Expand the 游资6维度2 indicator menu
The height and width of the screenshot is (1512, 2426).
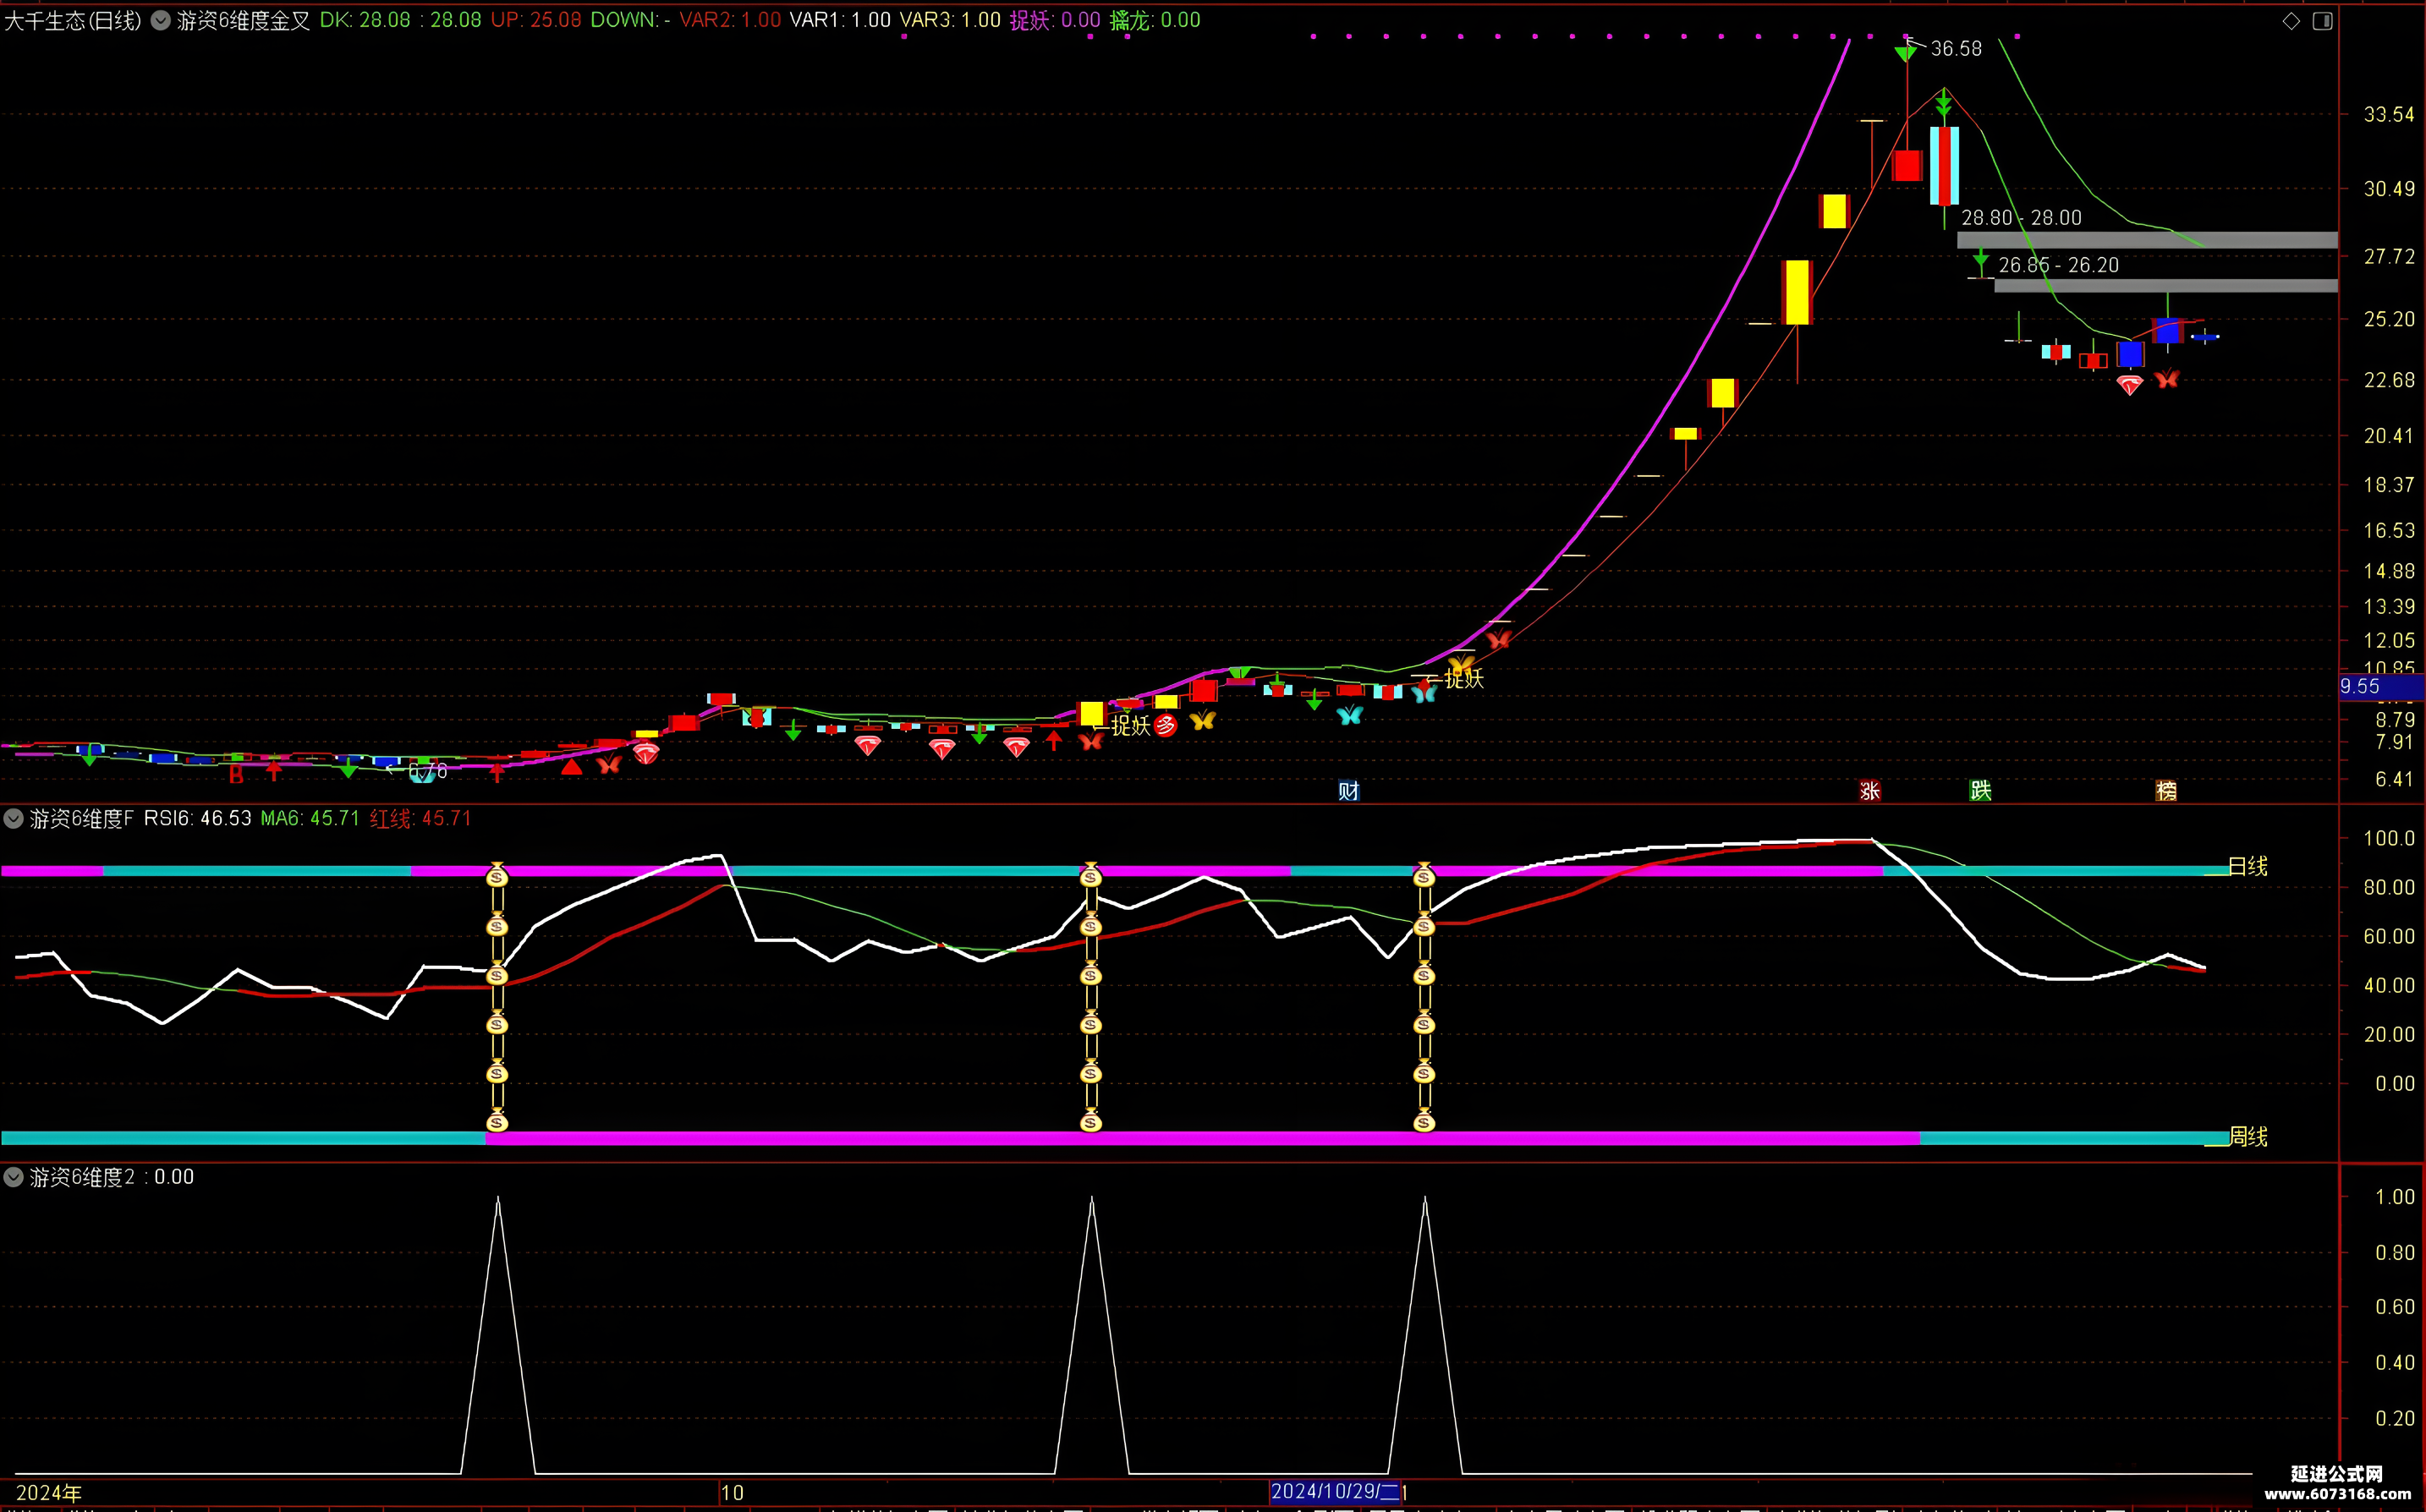point(13,1176)
